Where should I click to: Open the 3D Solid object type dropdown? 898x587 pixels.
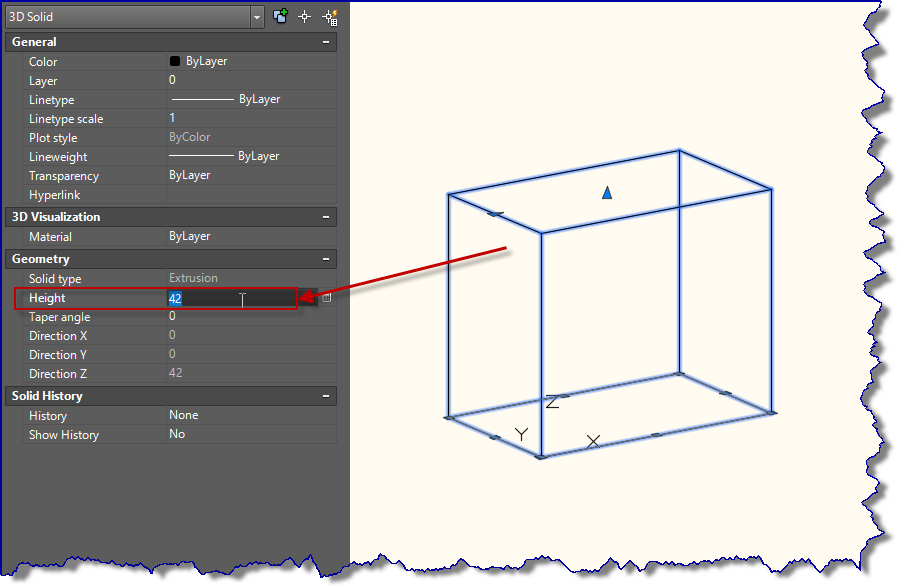click(255, 16)
